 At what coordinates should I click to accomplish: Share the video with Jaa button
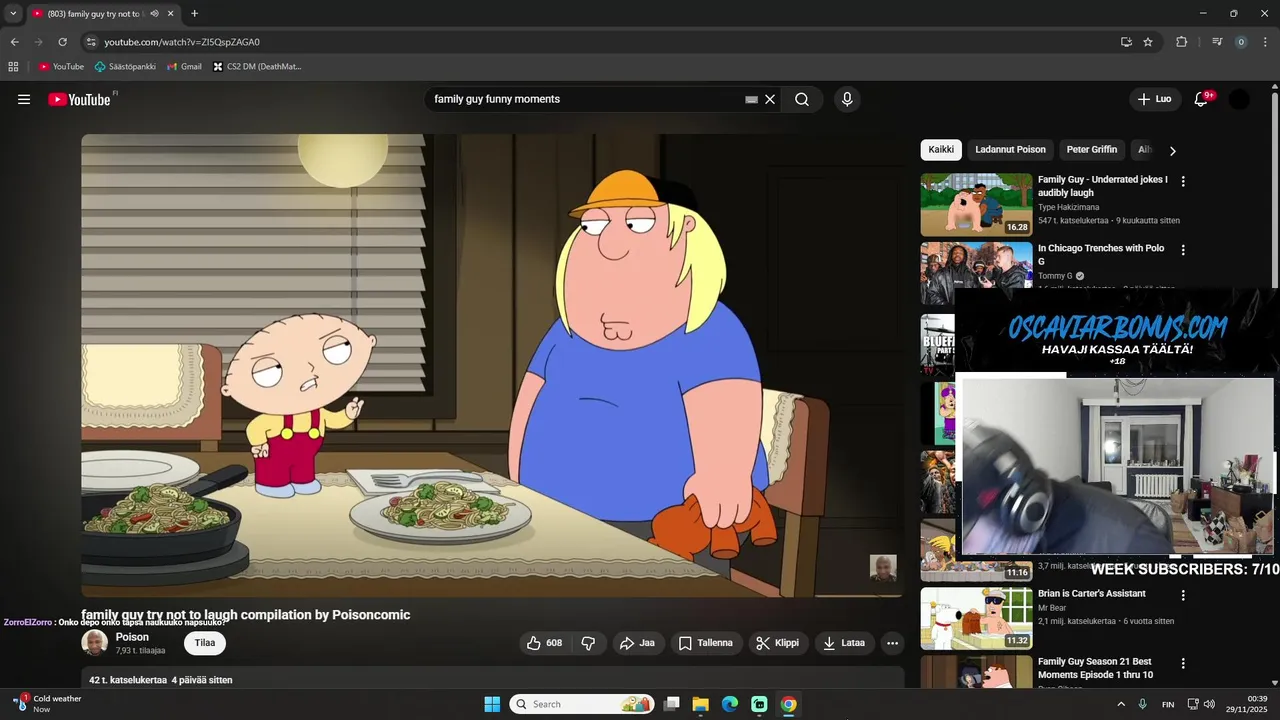coord(637,643)
